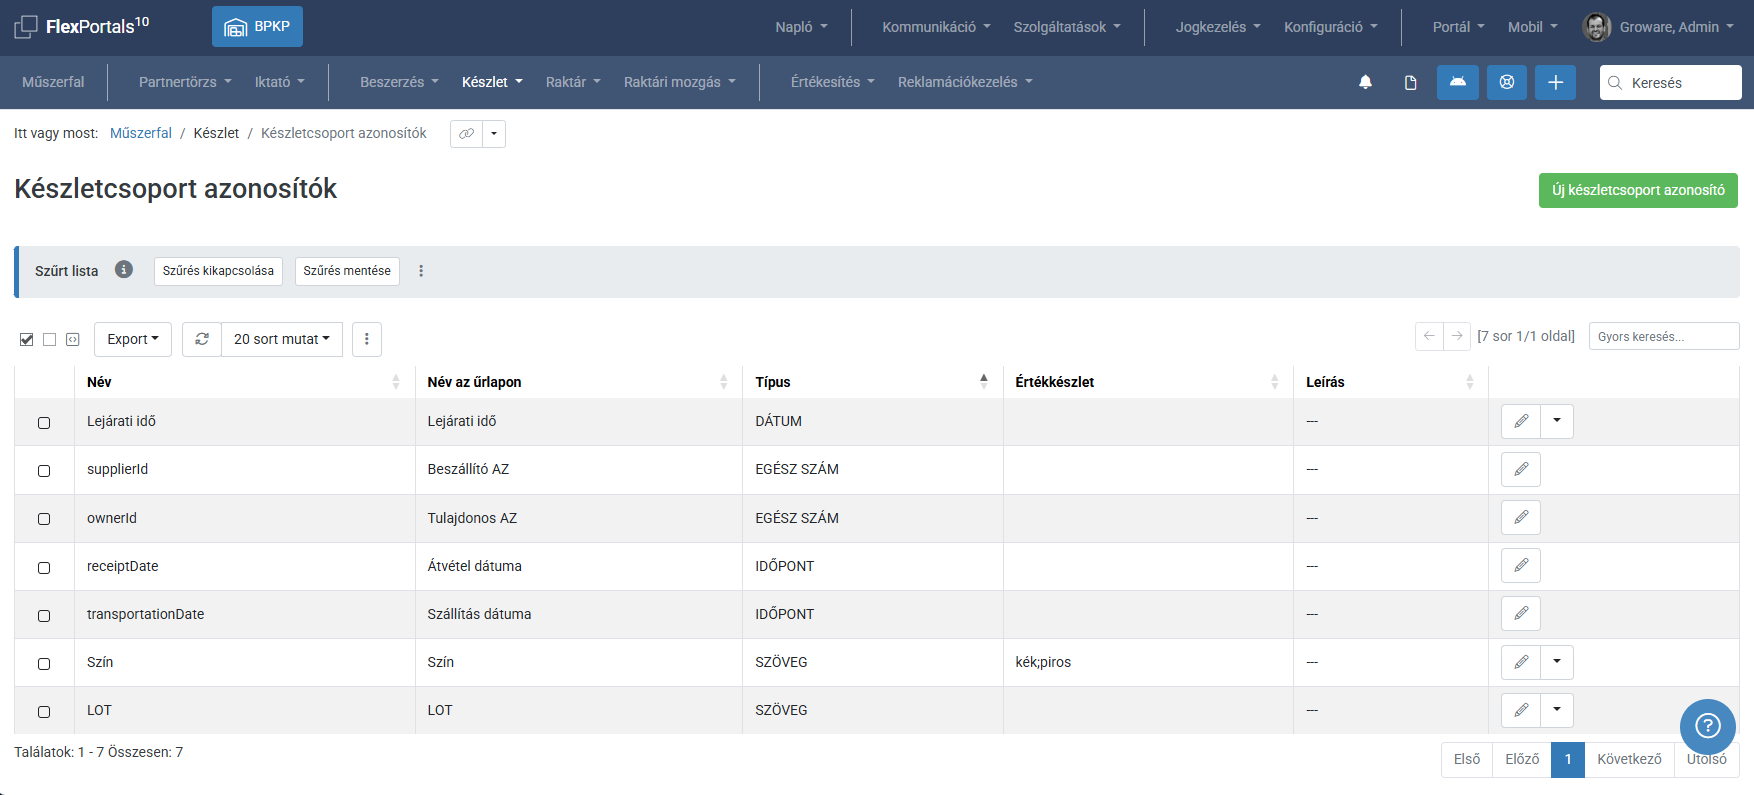
Task: Open the notifications bell icon
Action: [1365, 82]
